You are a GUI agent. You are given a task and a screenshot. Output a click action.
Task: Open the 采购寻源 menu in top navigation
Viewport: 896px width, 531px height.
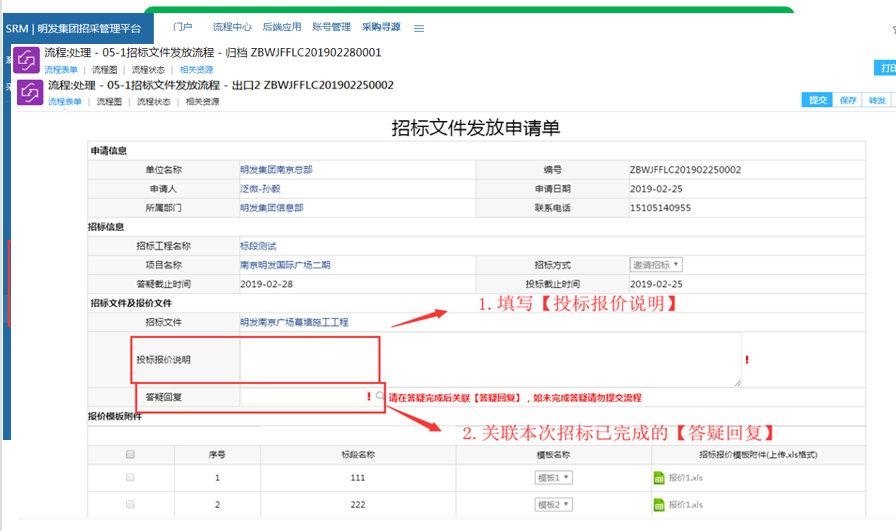[381, 27]
